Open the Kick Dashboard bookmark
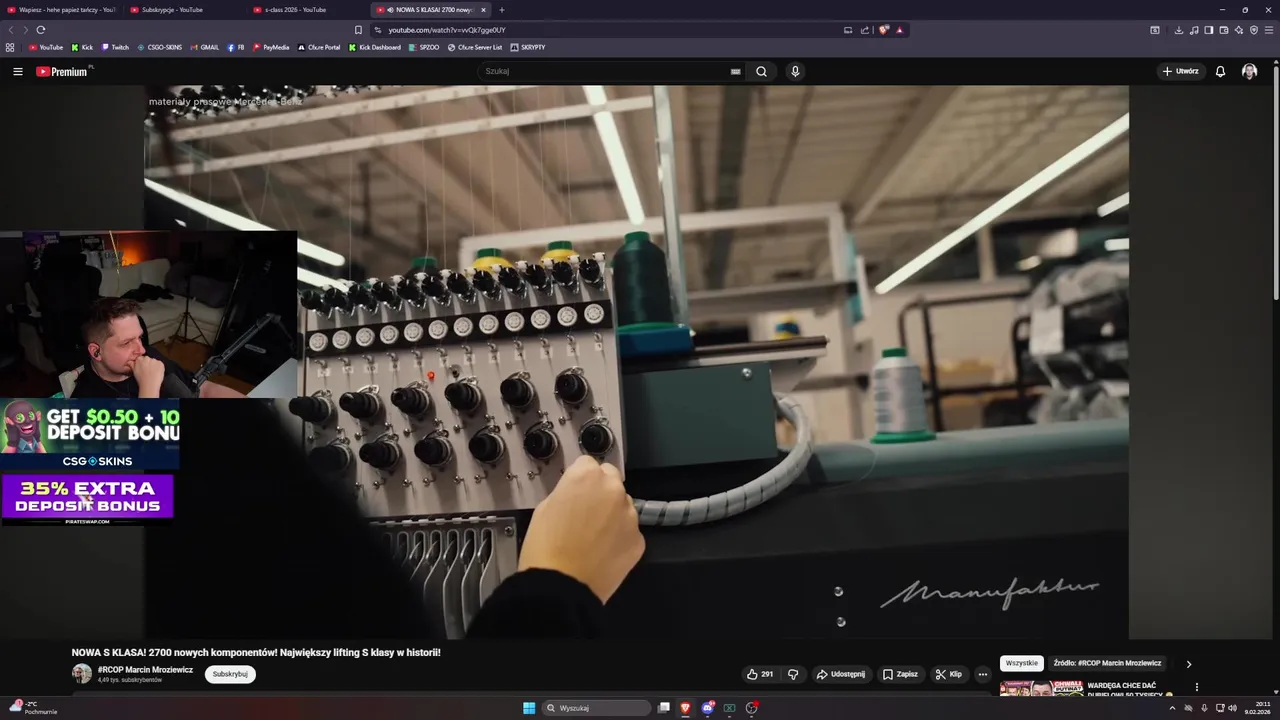Screen dimensions: 1280x720 click(x=375, y=47)
